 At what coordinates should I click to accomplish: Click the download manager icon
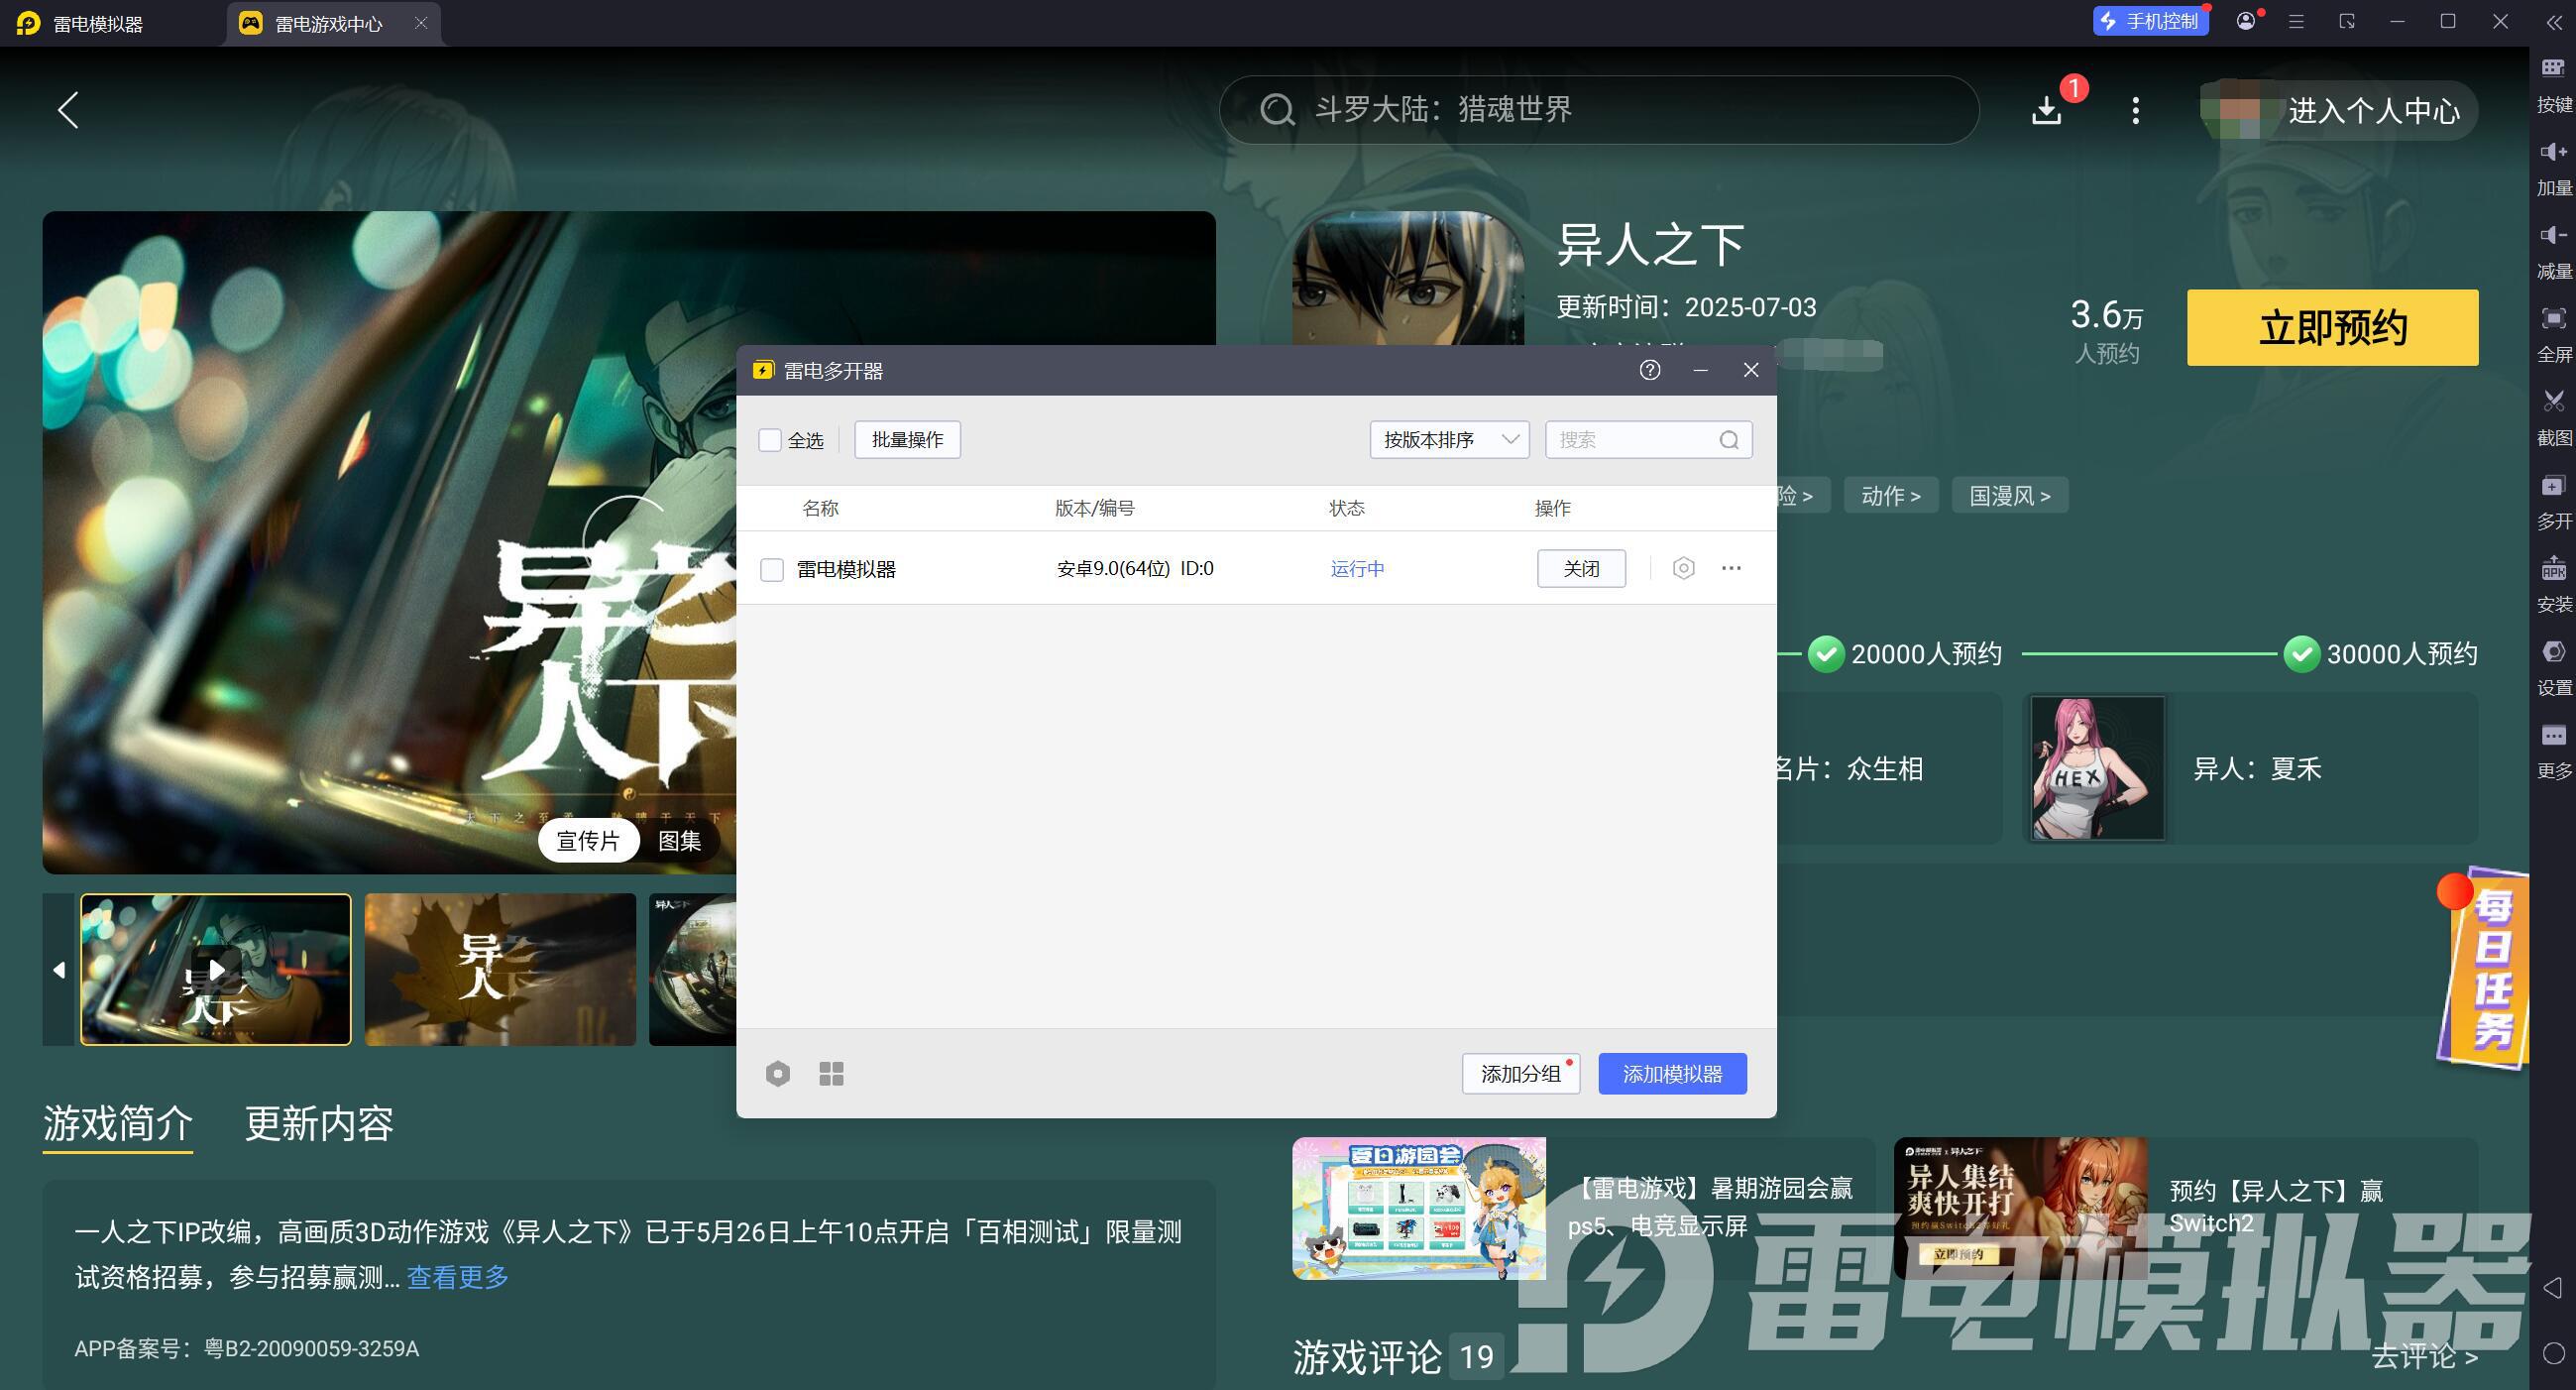pyautogui.click(x=2047, y=110)
